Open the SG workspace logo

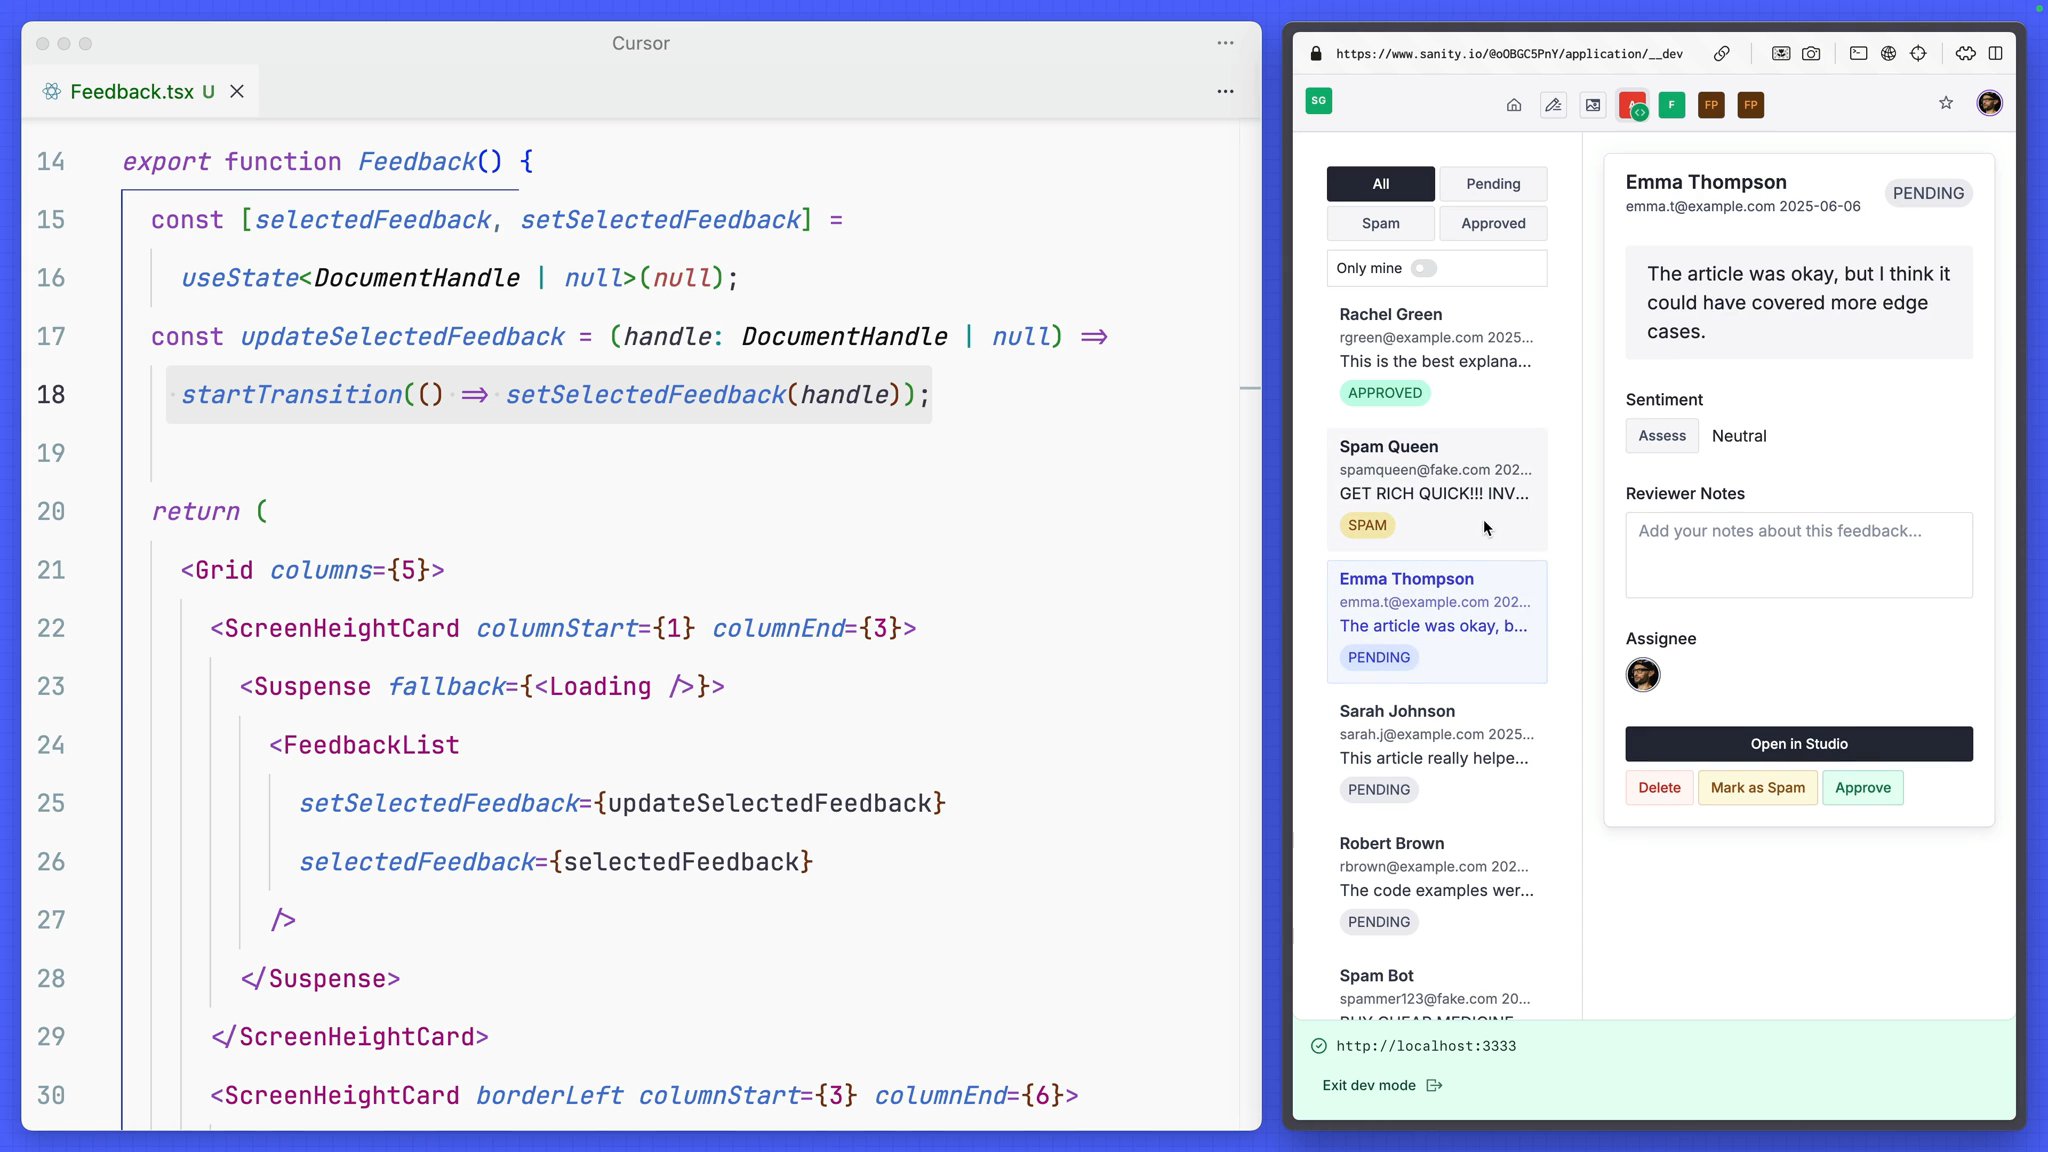coord(1319,101)
